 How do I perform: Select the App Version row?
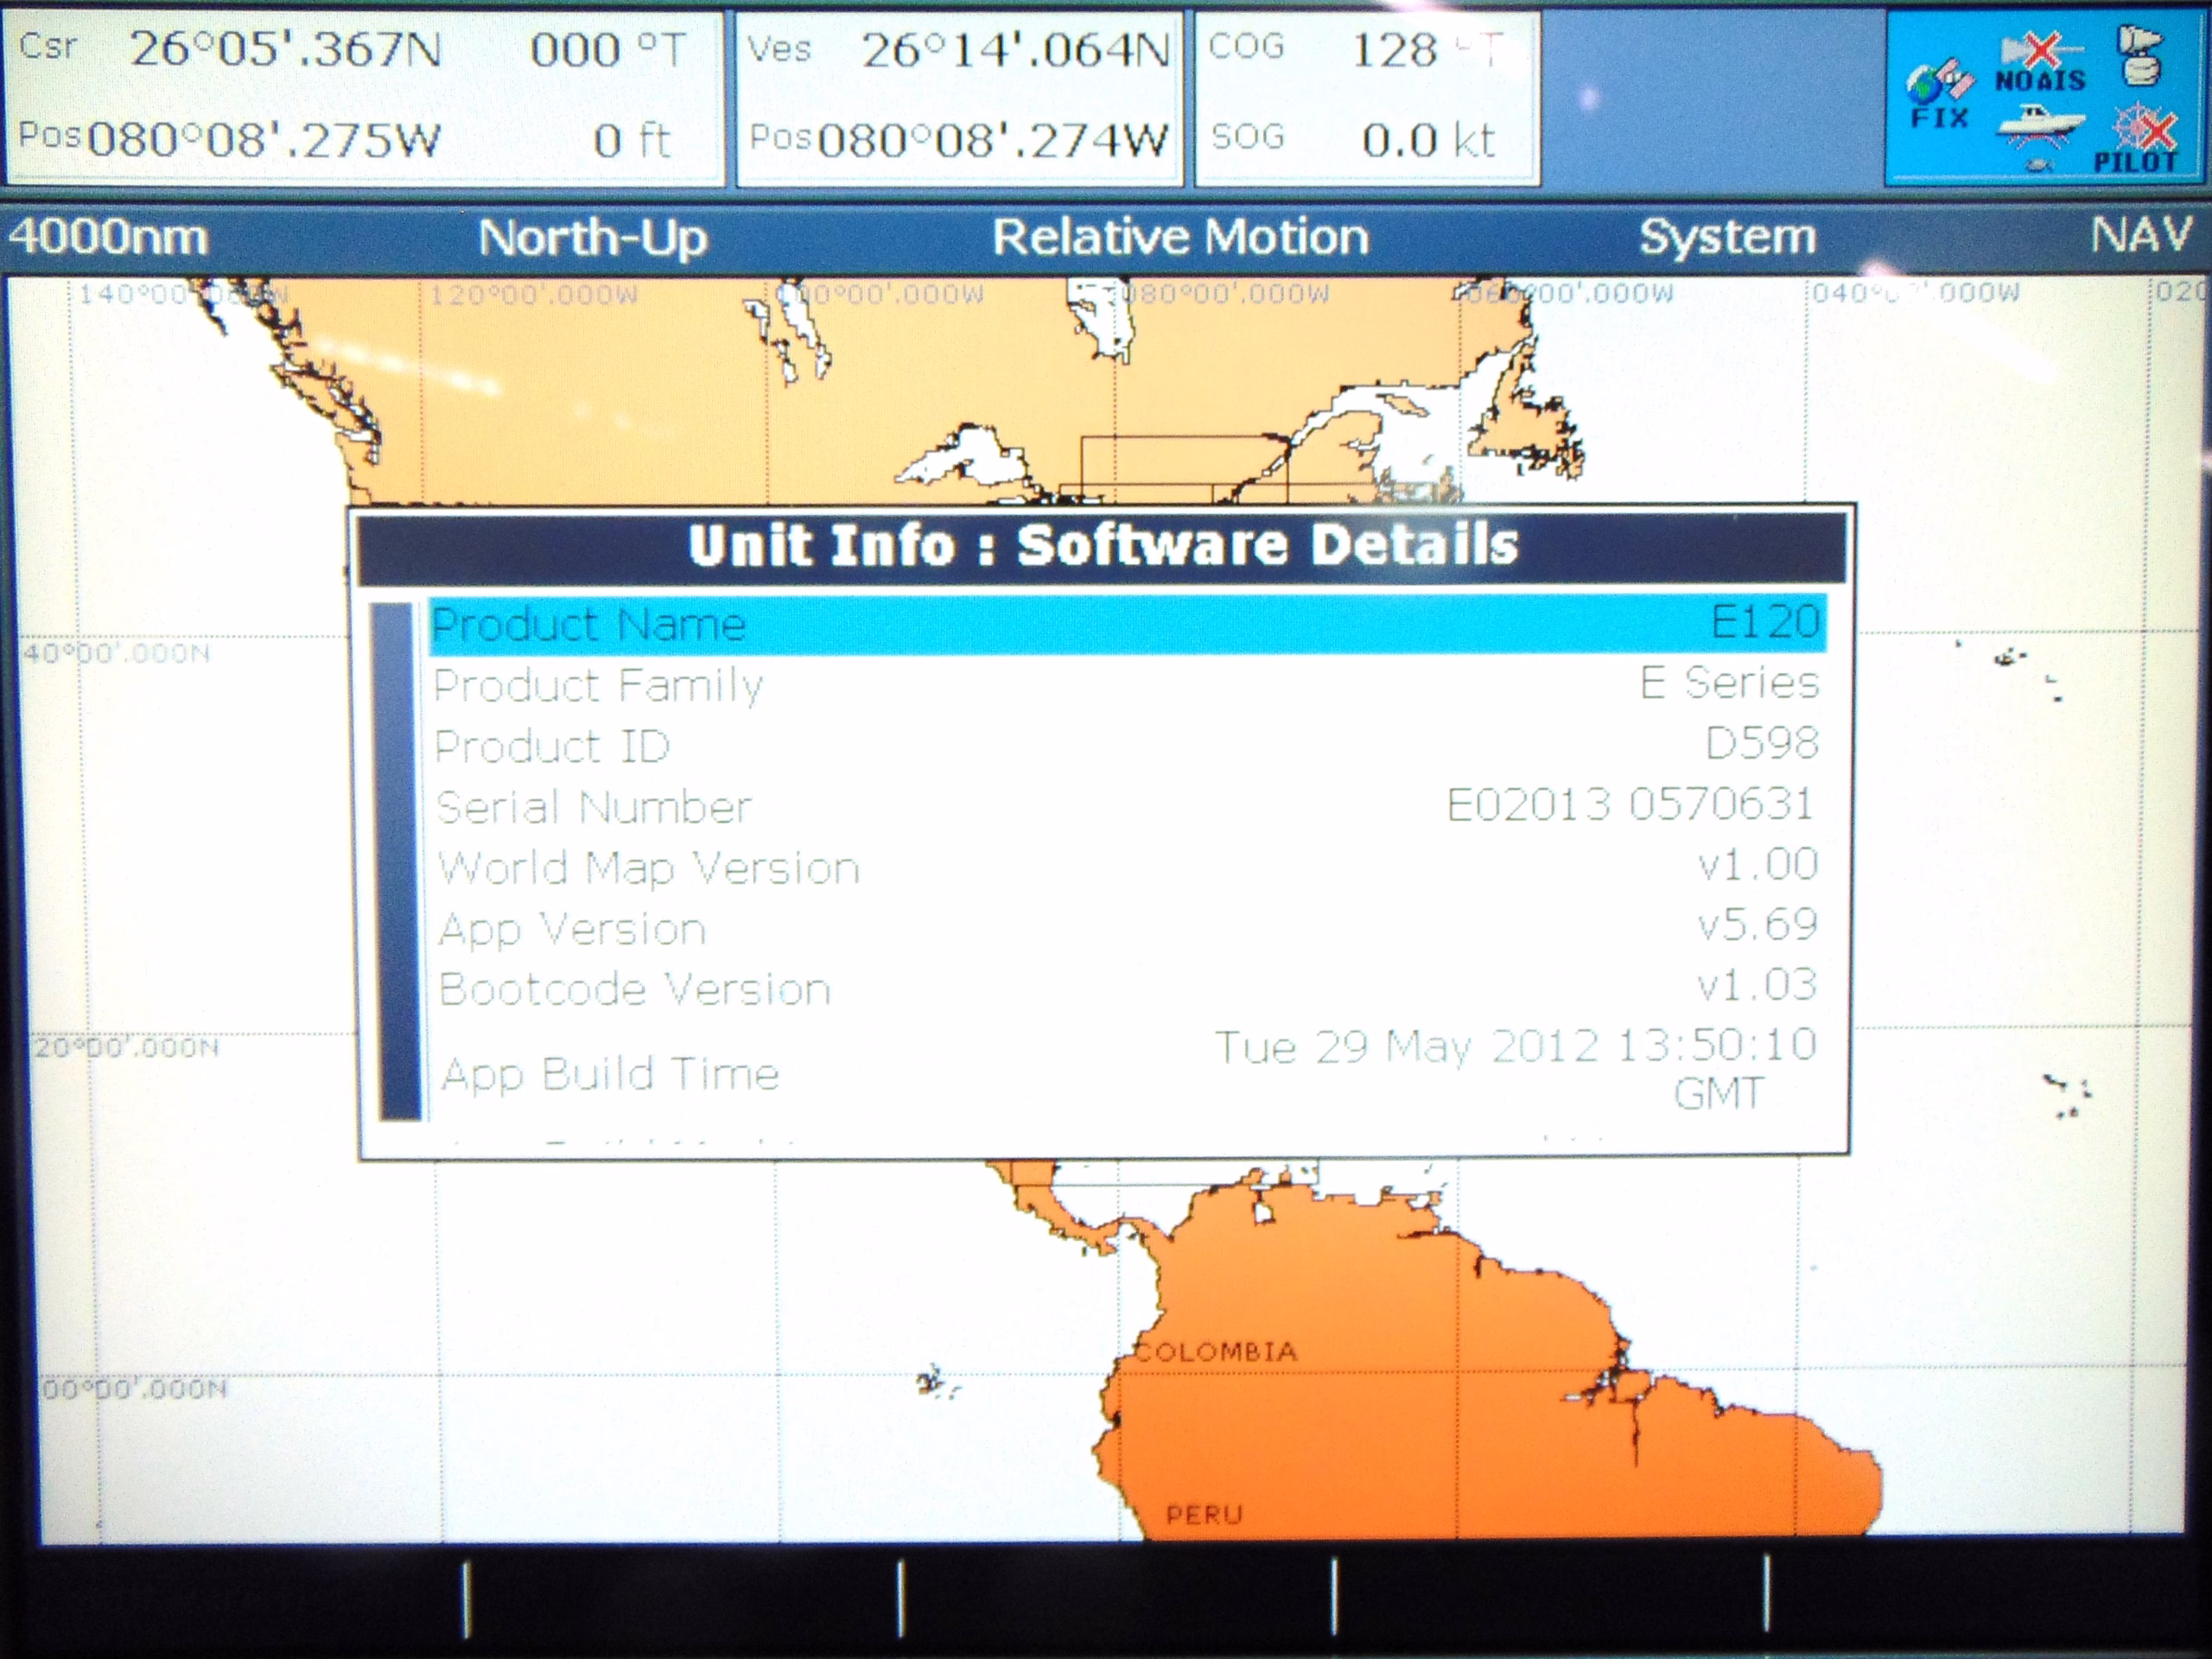[1126, 927]
